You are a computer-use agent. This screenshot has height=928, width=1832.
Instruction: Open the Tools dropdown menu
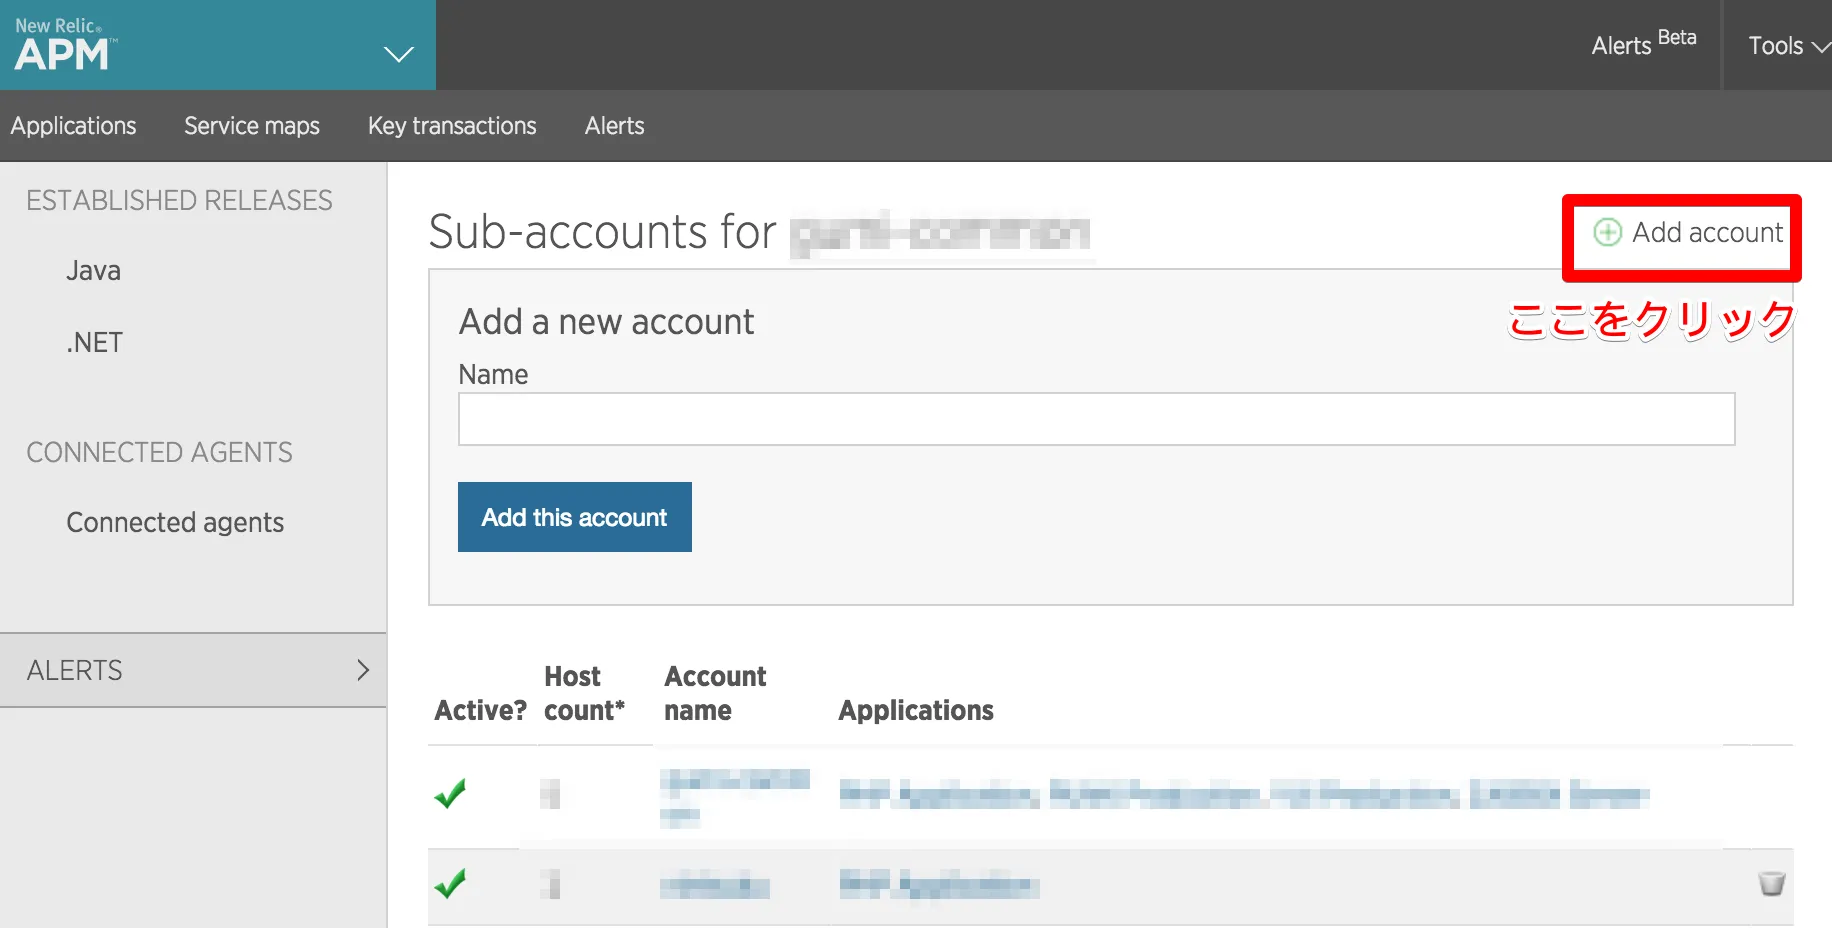point(1787,46)
